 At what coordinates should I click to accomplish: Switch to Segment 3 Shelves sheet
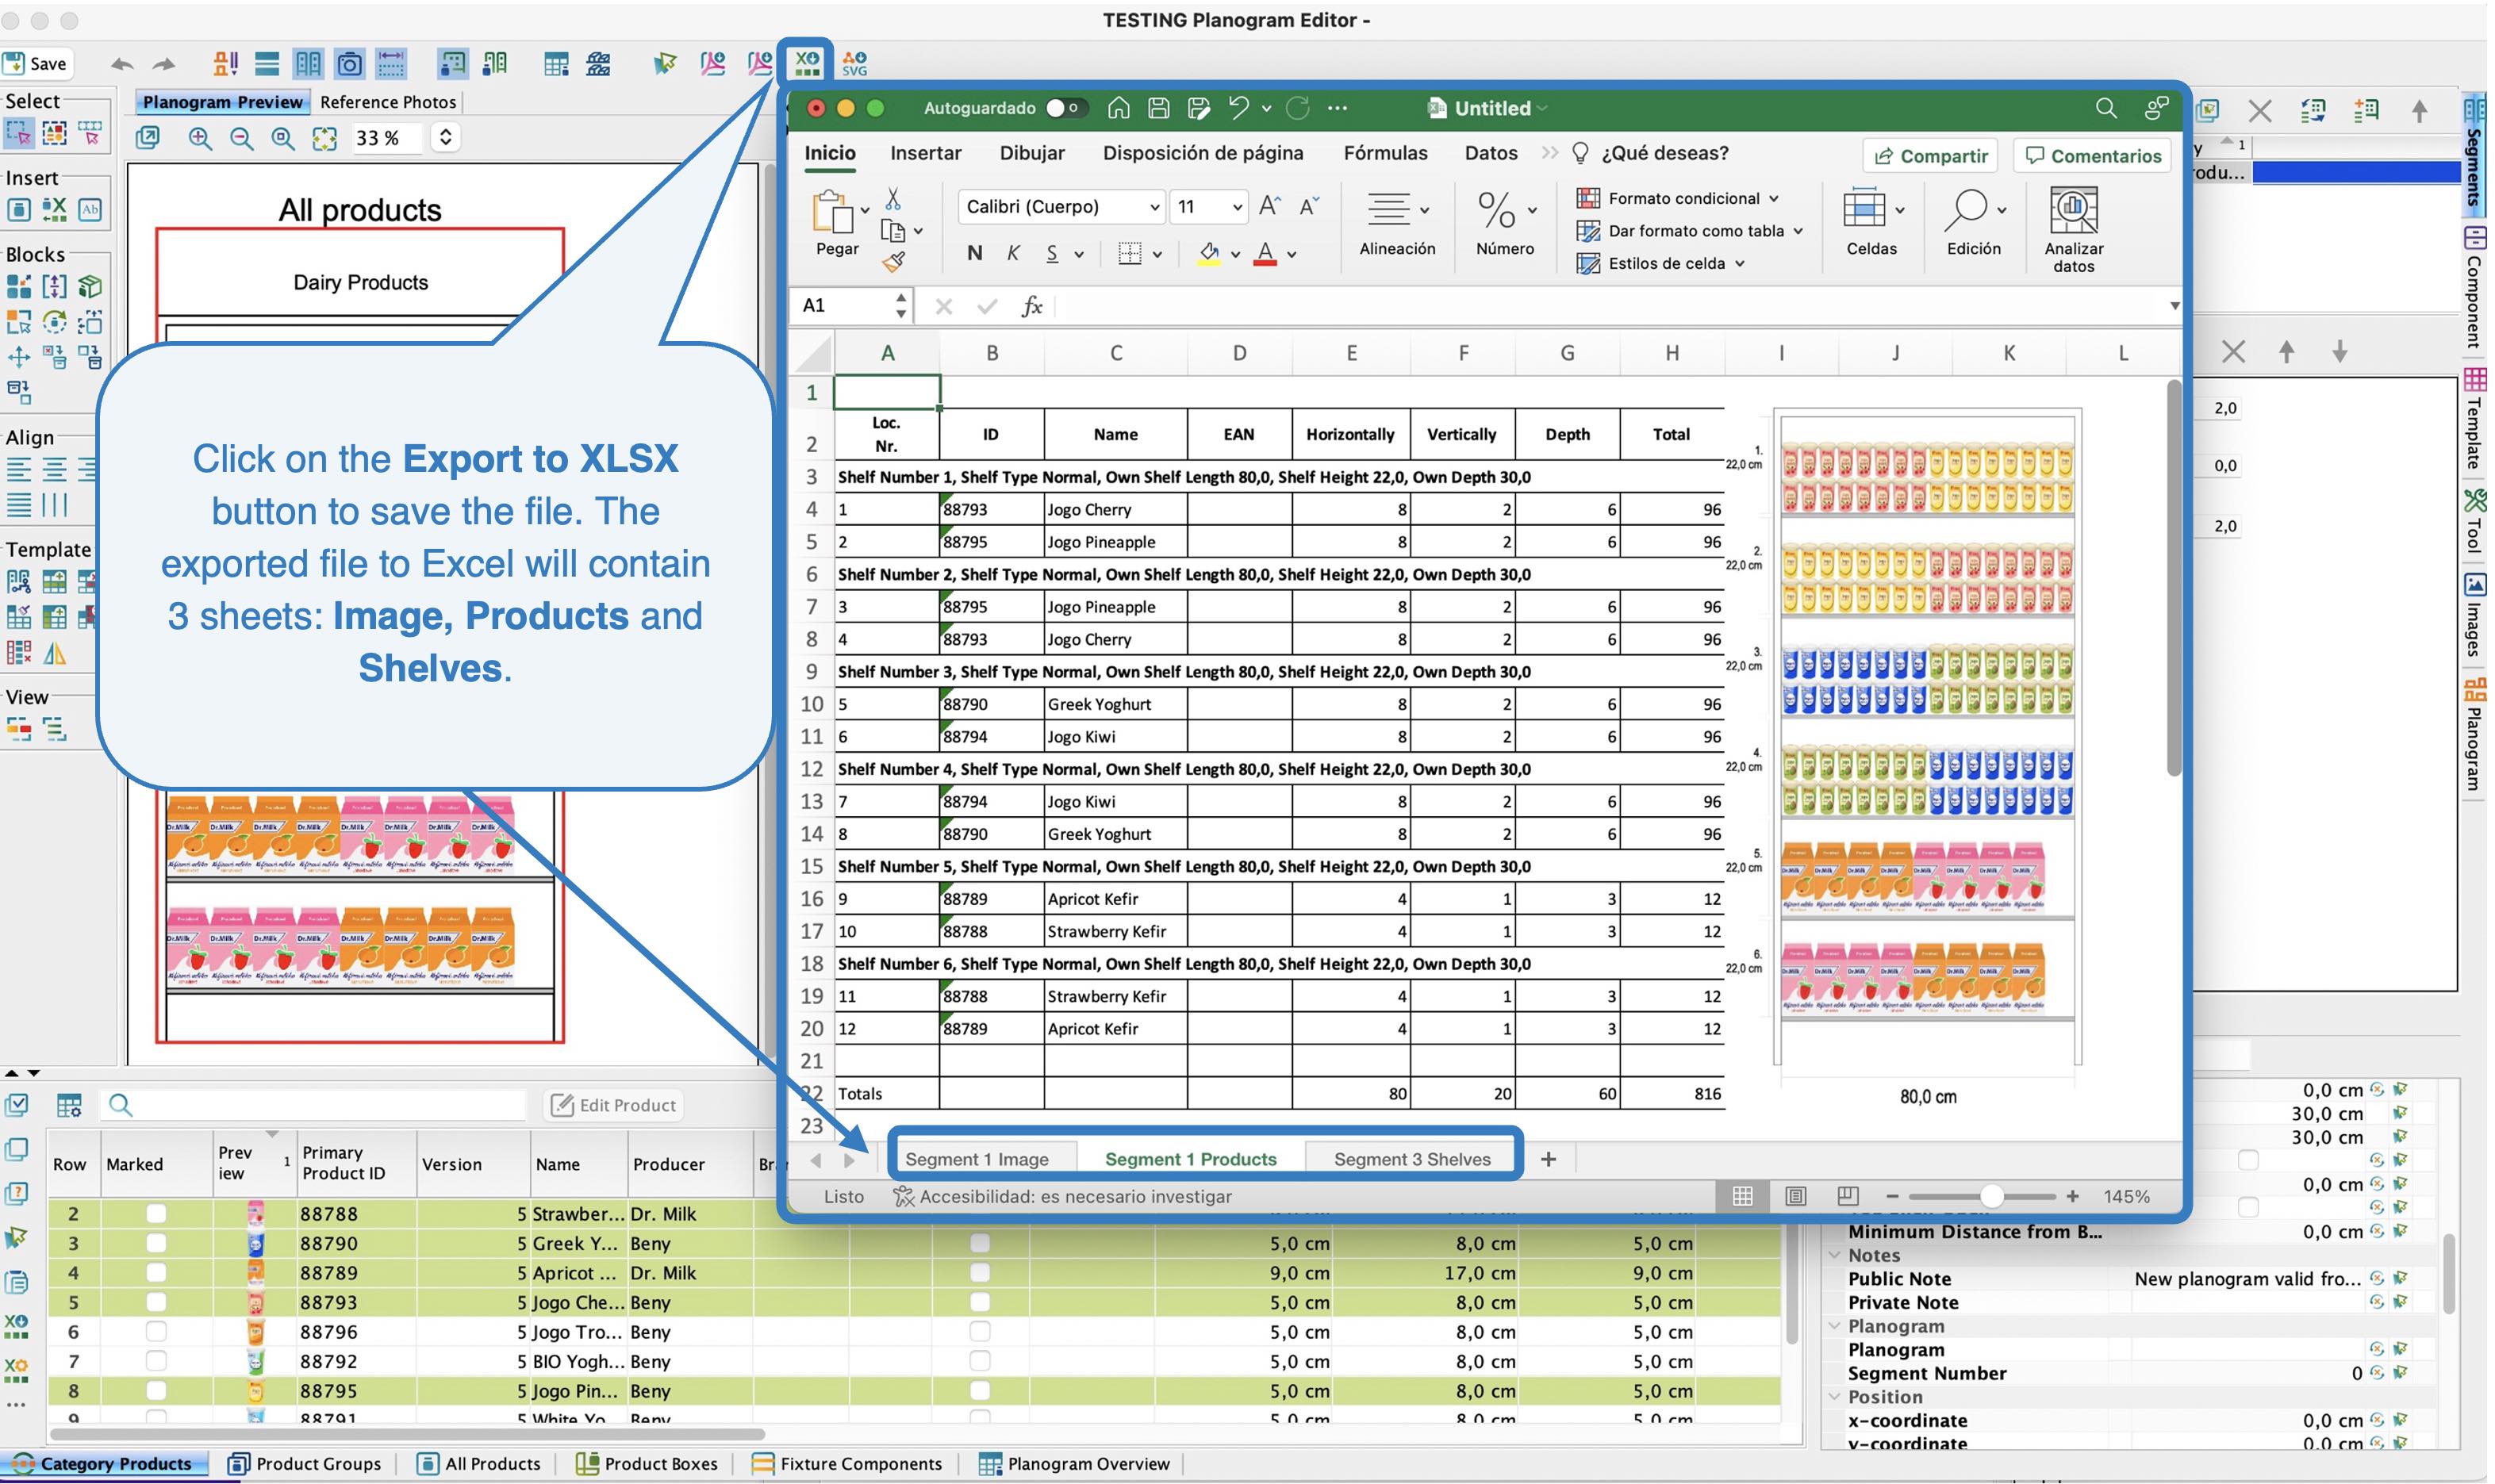[x=1411, y=1159]
